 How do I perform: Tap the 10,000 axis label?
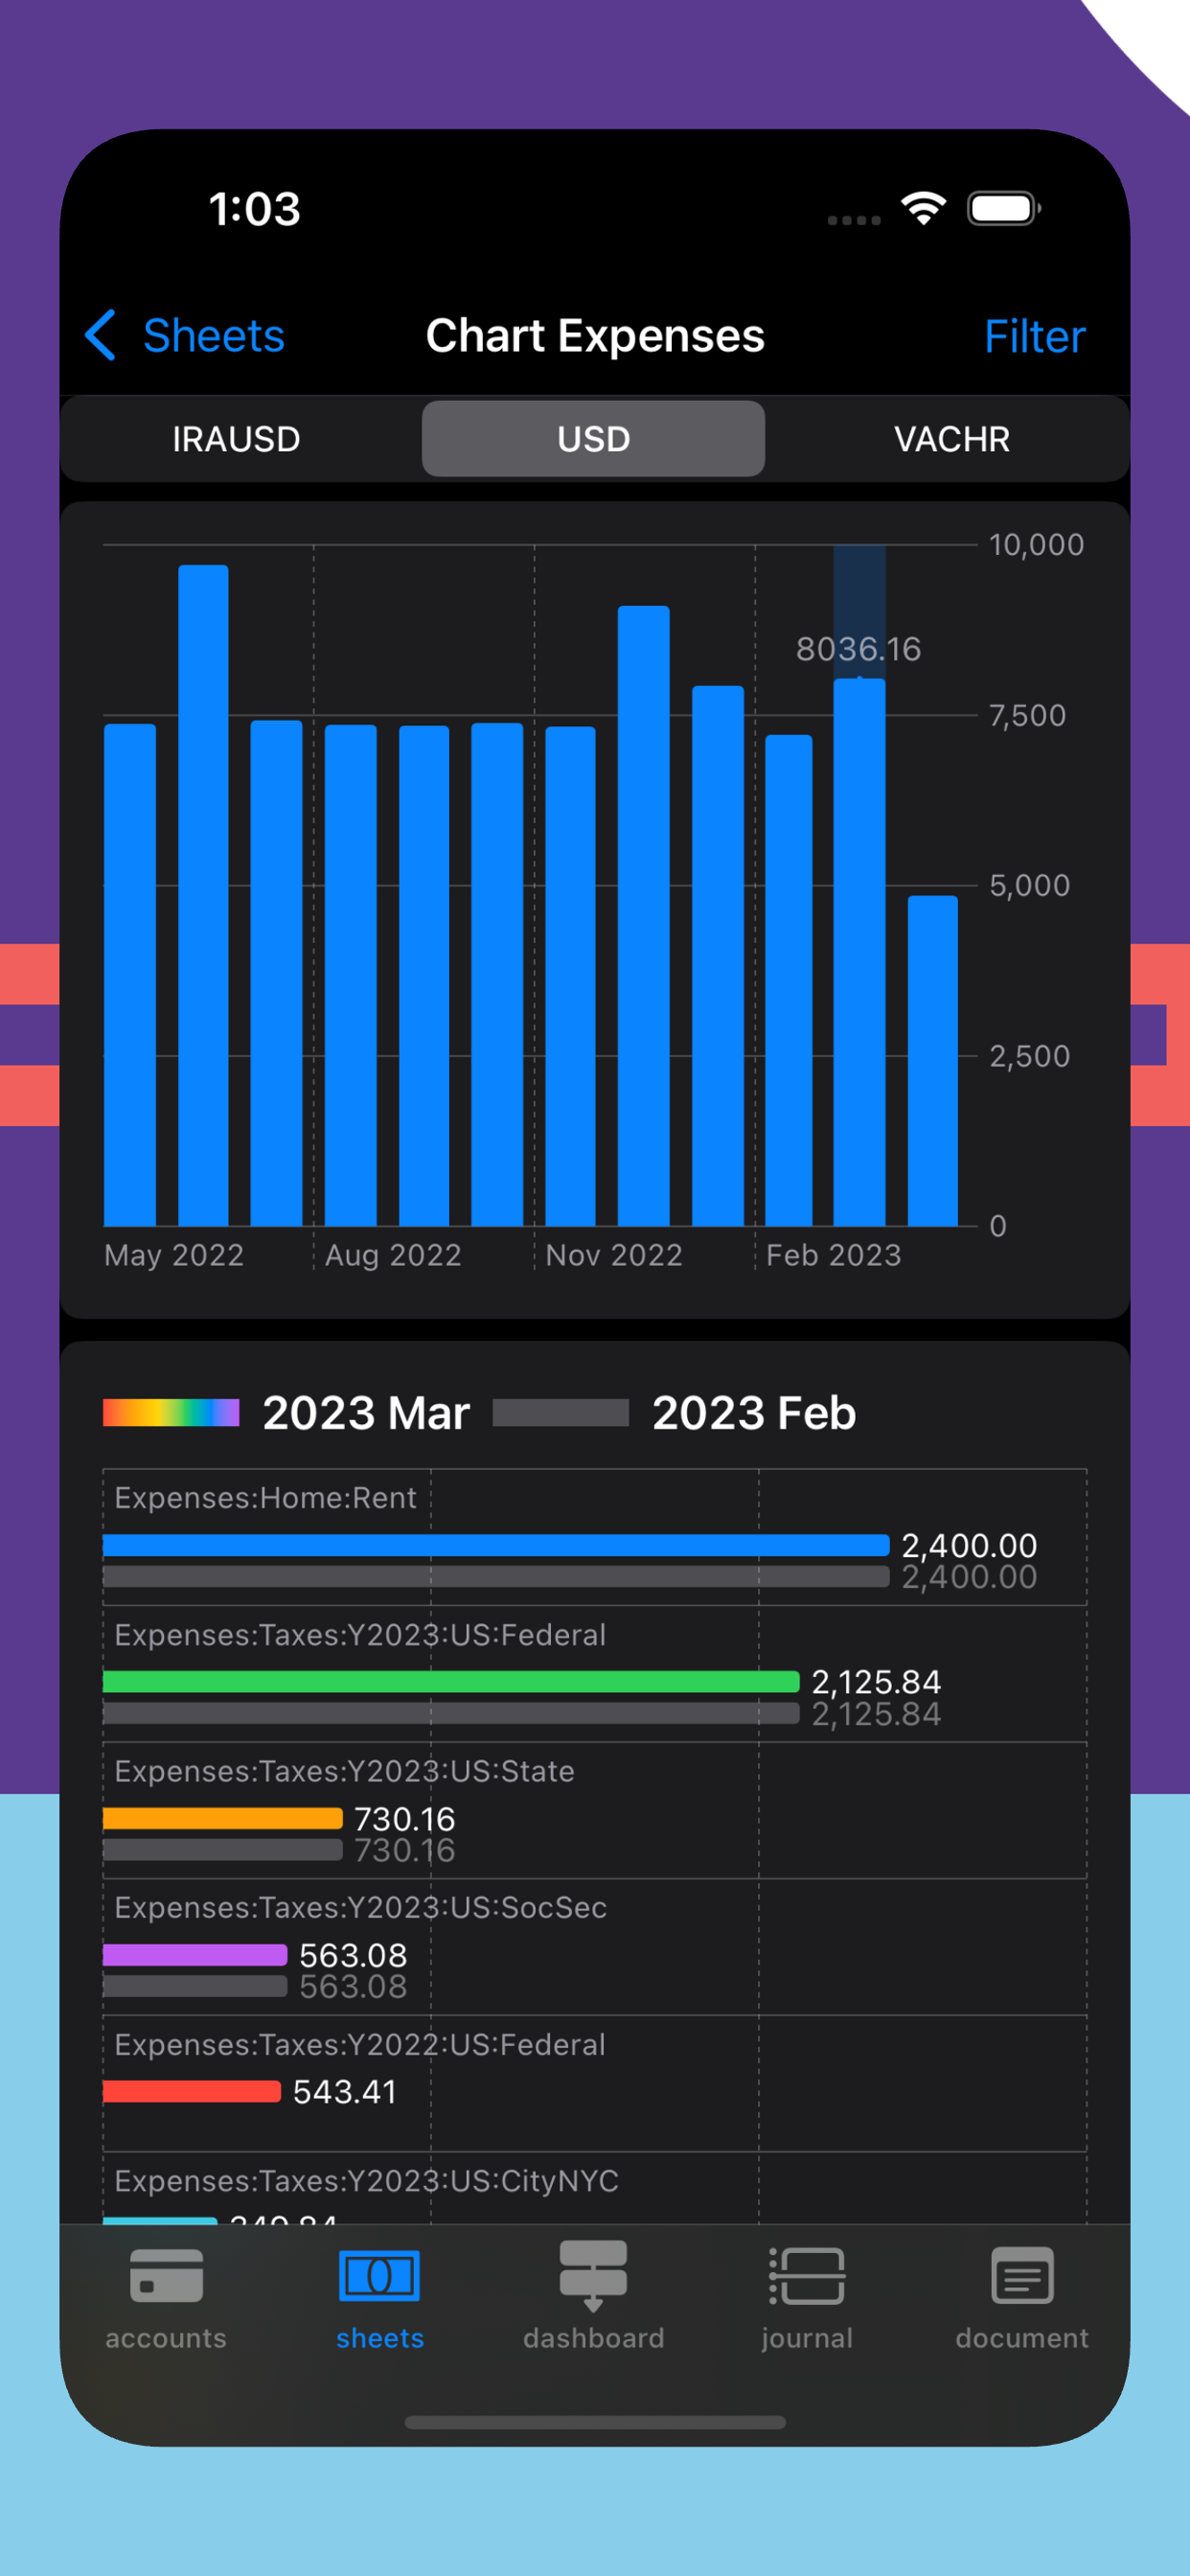coord(1036,545)
